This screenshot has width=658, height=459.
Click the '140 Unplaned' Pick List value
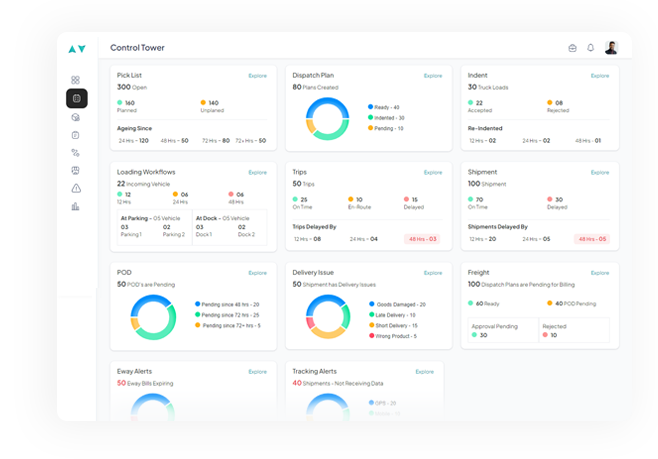coord(212,106)
